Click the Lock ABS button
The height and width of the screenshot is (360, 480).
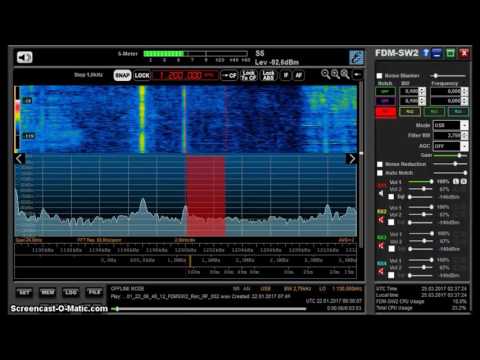tap(268, 75)
